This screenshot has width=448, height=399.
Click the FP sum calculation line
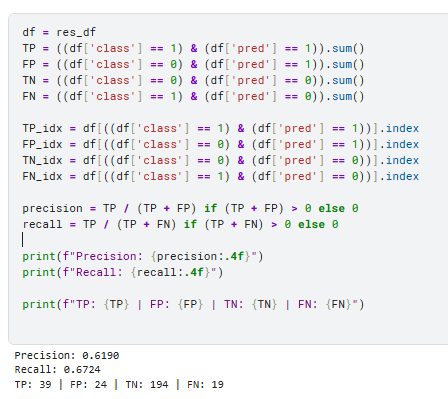pyautogui.click(x=193, y=64)
